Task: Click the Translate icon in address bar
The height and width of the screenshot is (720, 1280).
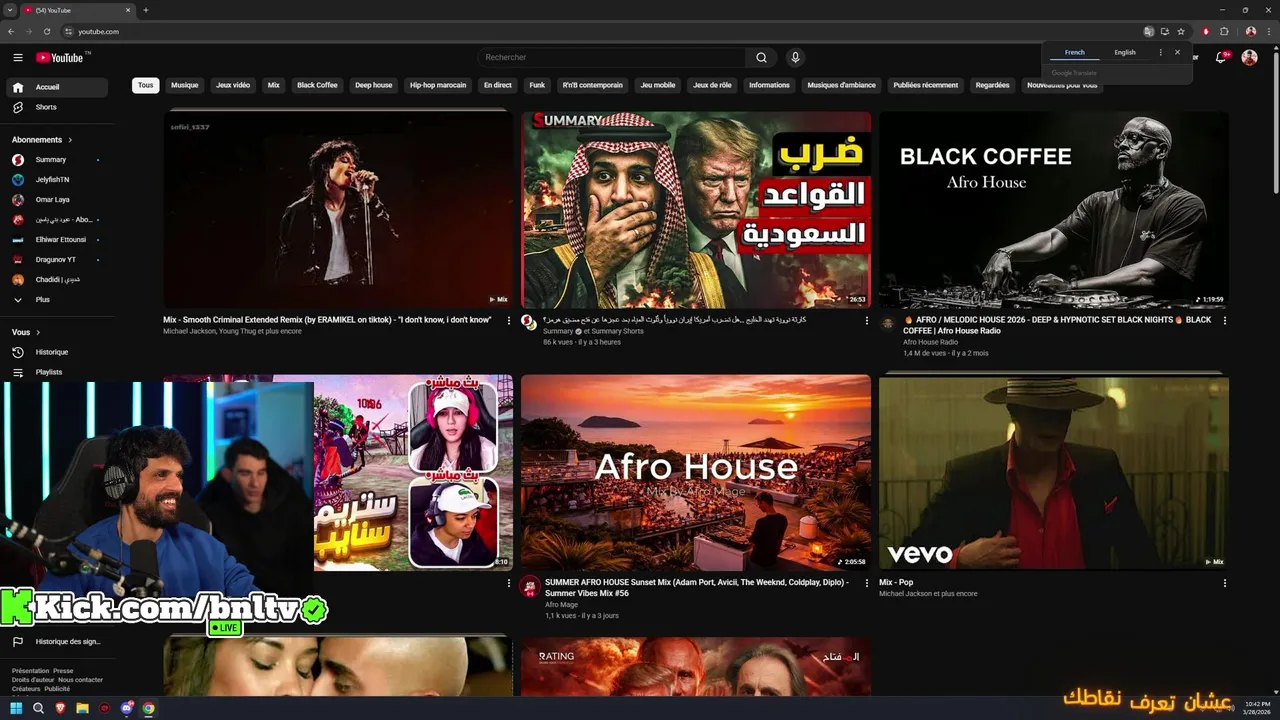Action: (1149, 31)
